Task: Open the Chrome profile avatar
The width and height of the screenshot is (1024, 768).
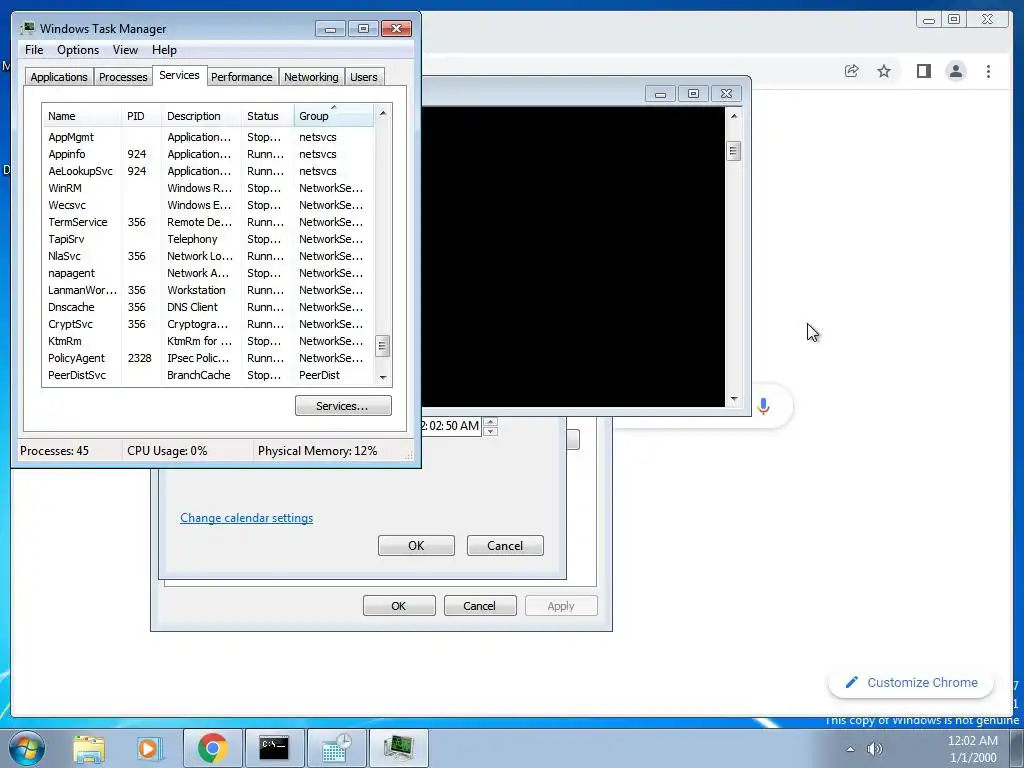Action: click(955, 71)
